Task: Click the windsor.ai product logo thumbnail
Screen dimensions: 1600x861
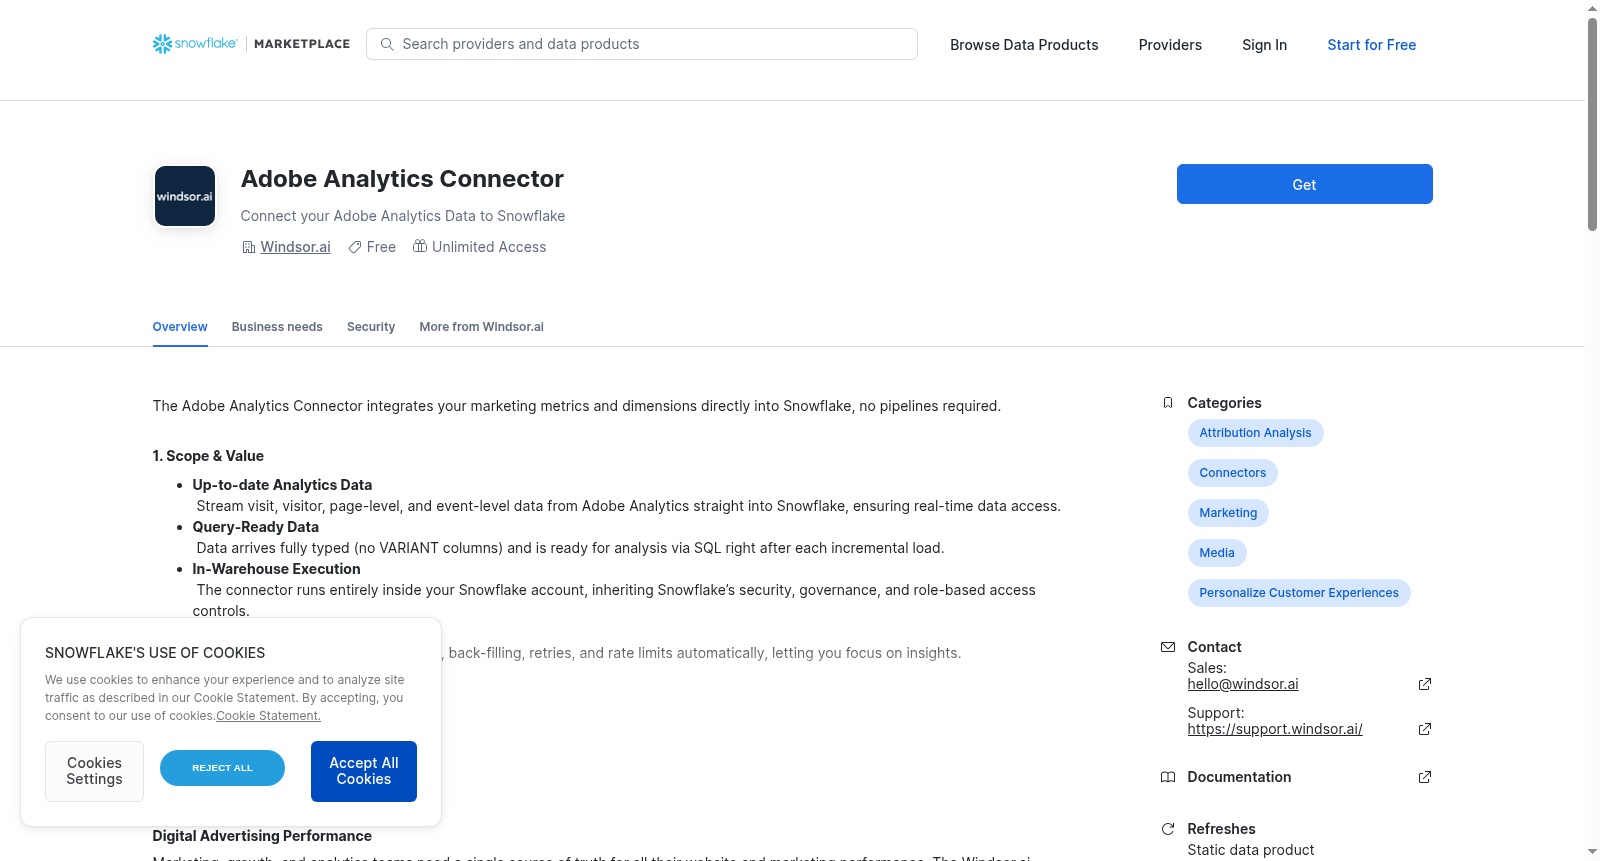Action: [x=185, y=196]
